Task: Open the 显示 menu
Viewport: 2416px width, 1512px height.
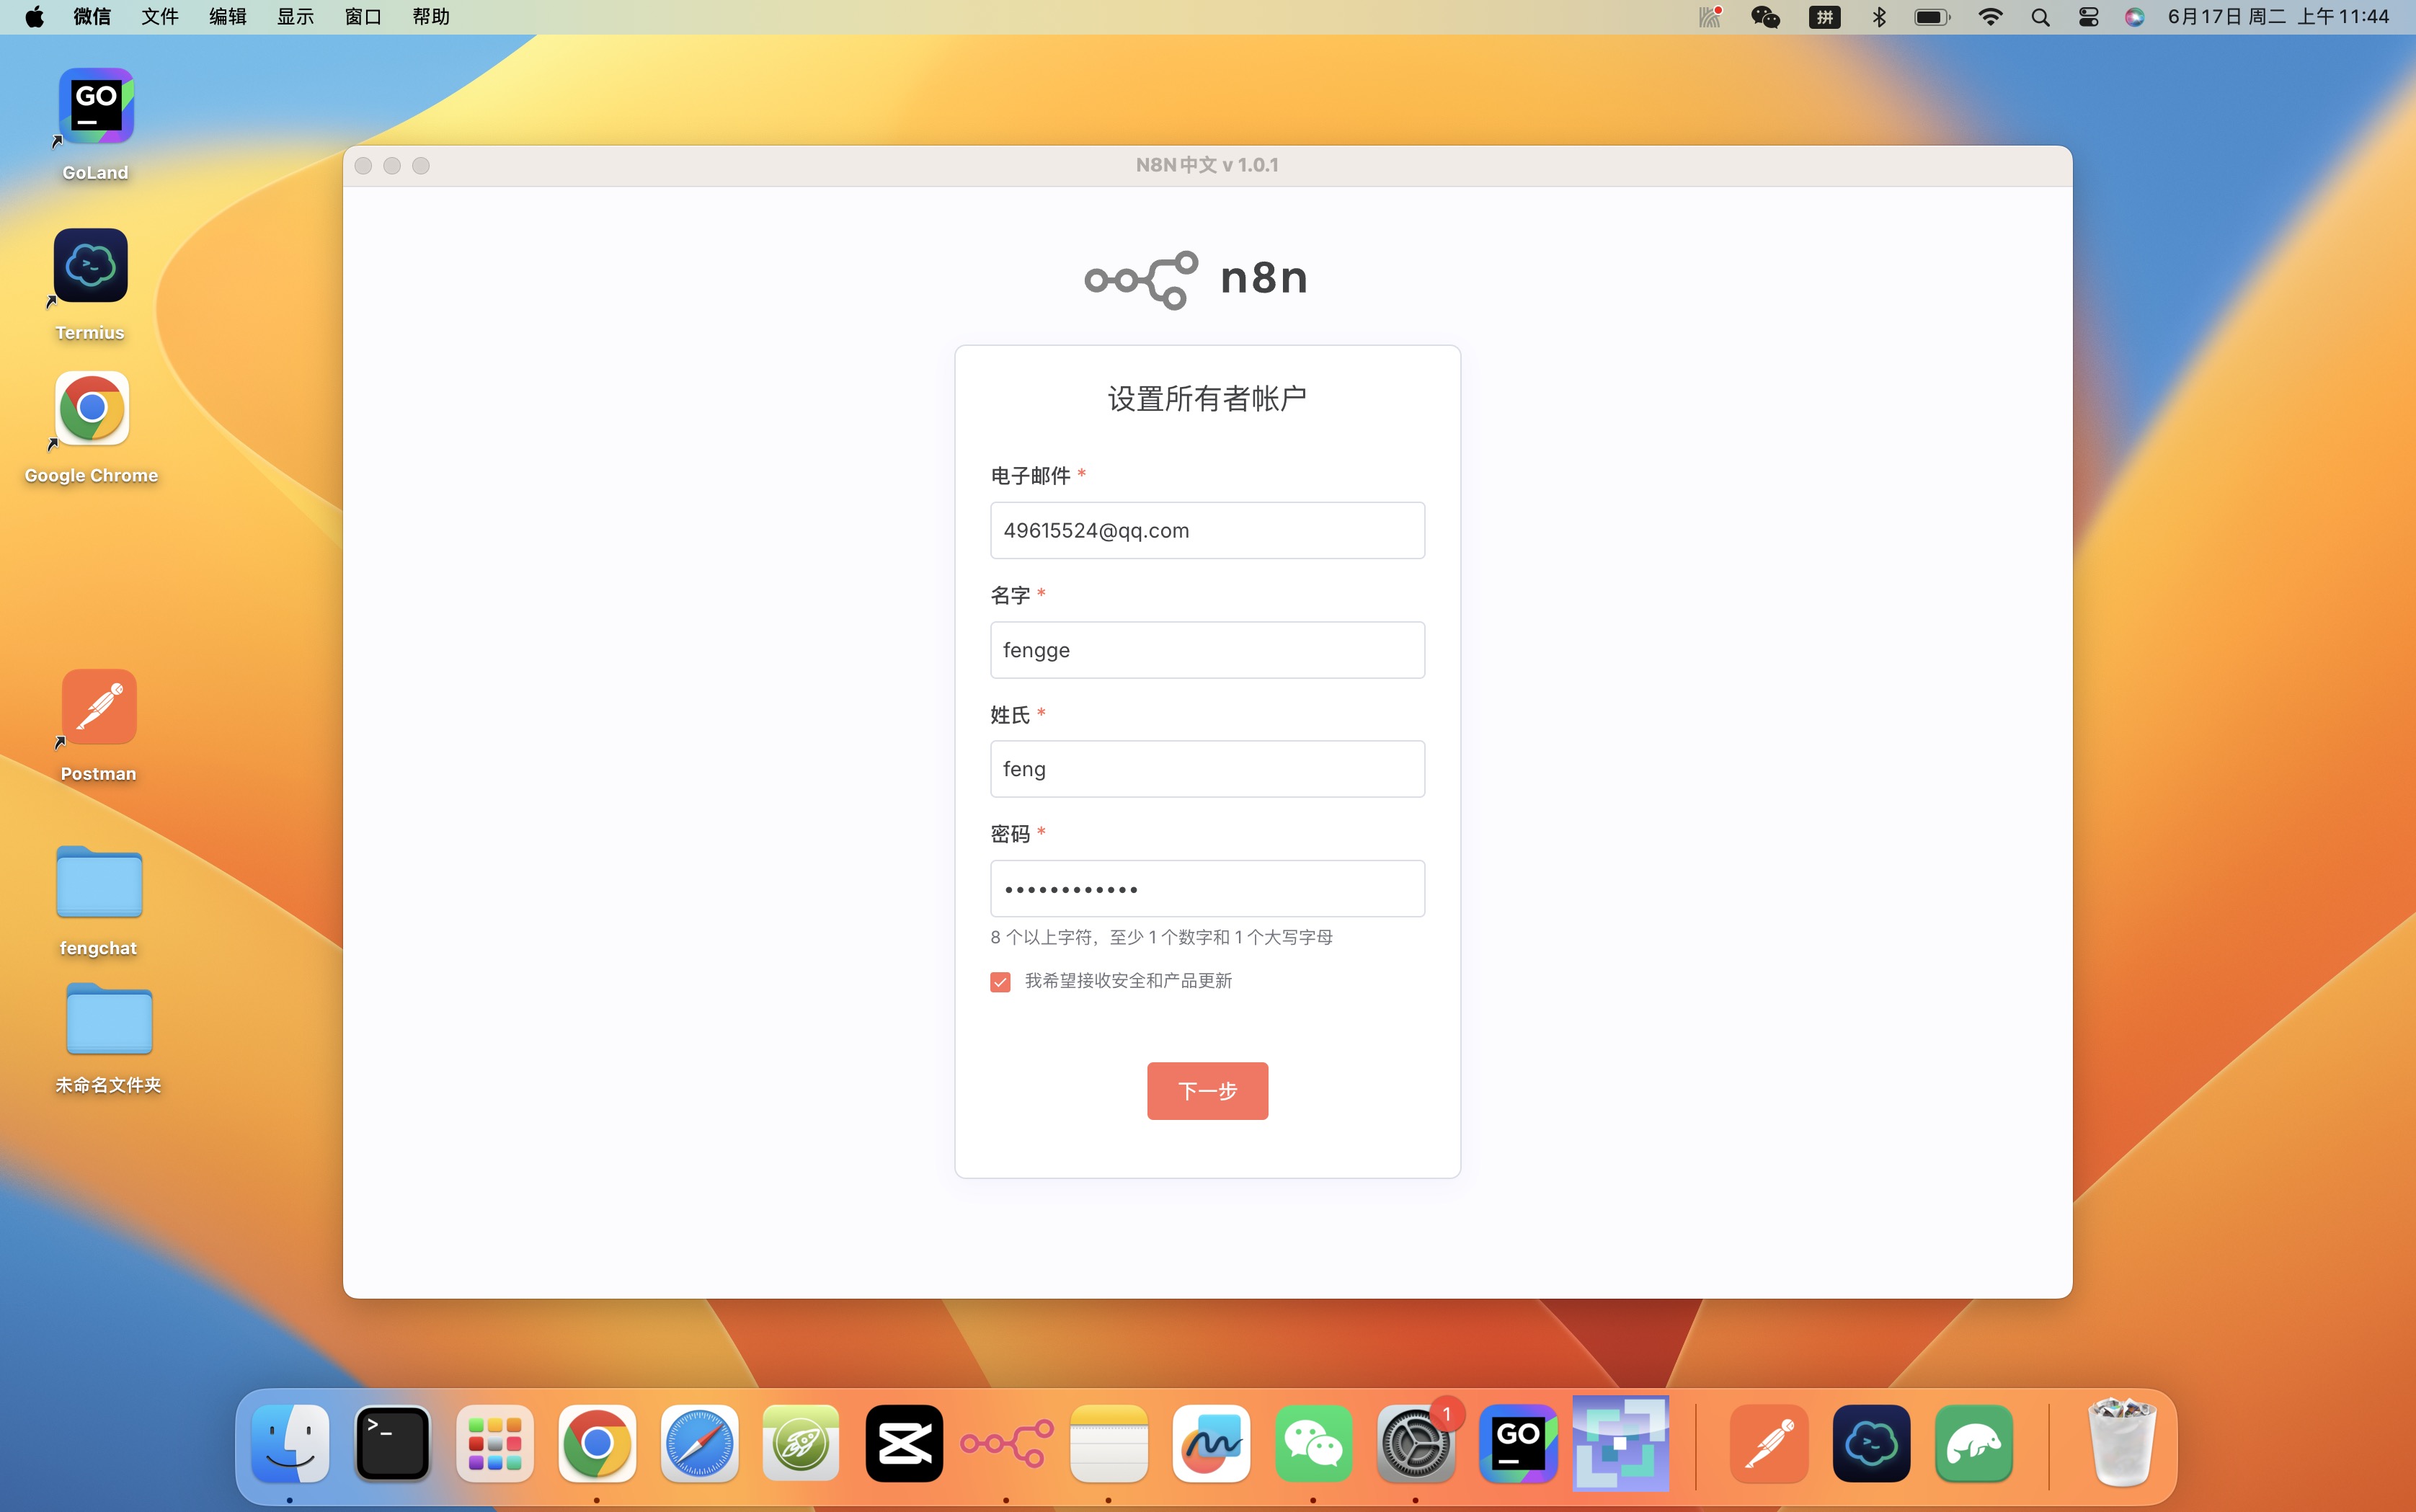Action: coord(295,17)
